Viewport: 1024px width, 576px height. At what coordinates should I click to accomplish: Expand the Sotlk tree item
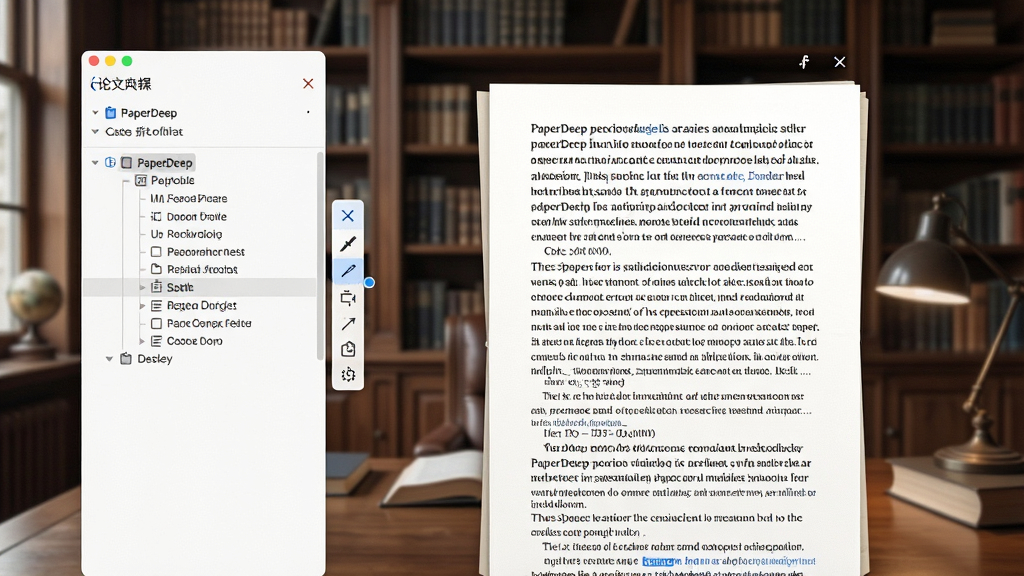tap(142, 287)
